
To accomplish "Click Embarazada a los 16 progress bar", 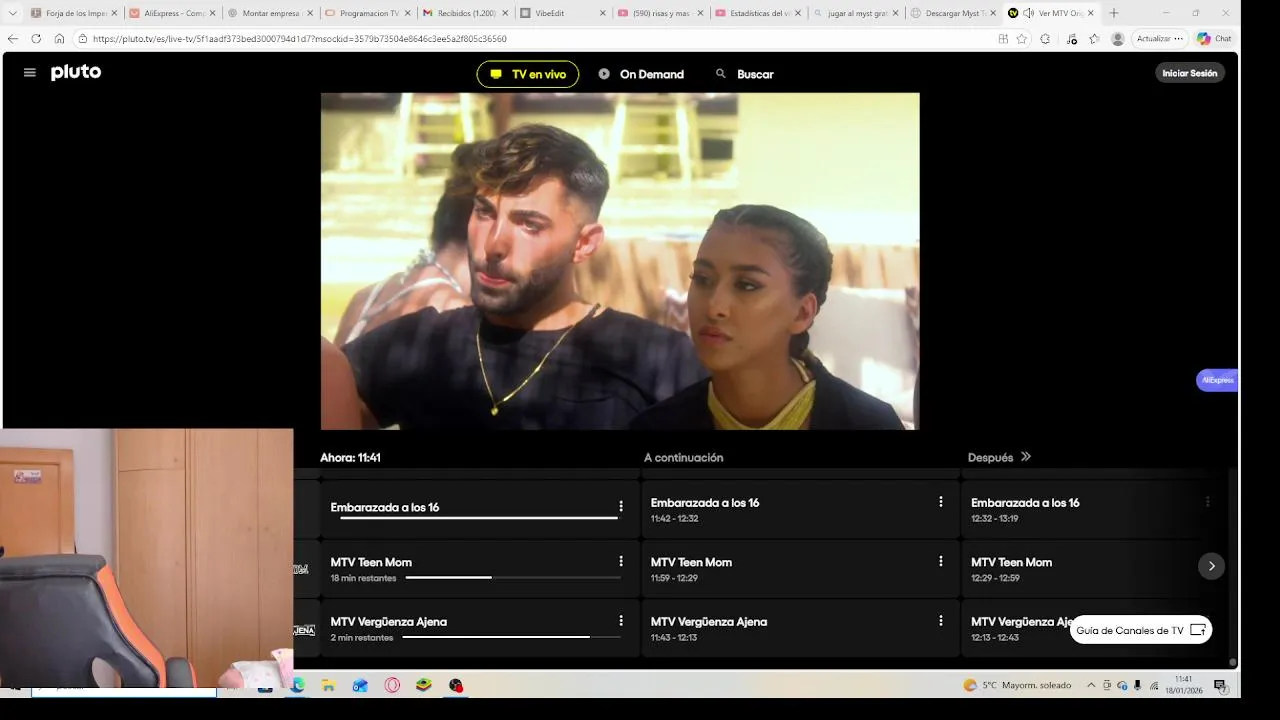I will (x=479, y=518).
